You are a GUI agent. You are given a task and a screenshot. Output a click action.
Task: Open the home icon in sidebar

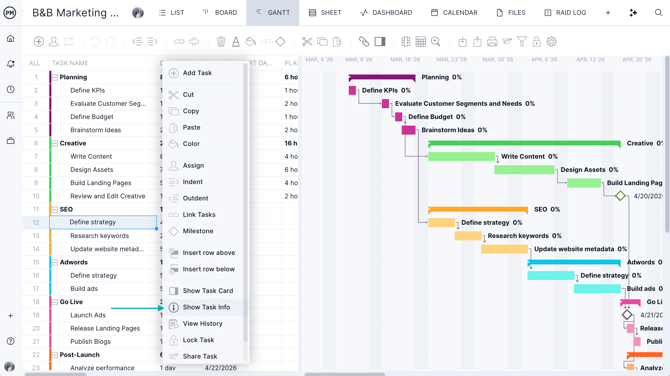(x=11, y=38)
